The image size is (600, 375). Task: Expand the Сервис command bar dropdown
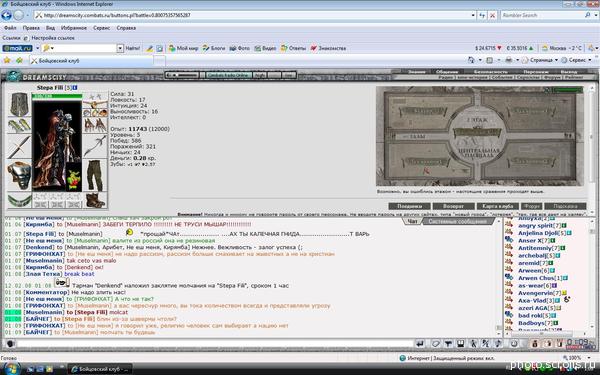[x=590, y=60]
